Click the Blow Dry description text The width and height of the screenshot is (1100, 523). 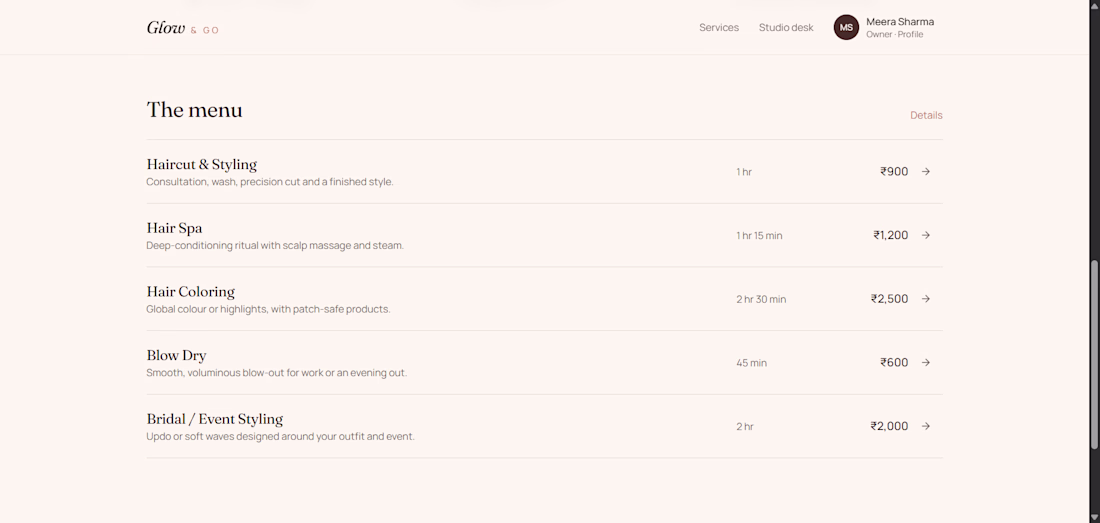coord(276,373)
